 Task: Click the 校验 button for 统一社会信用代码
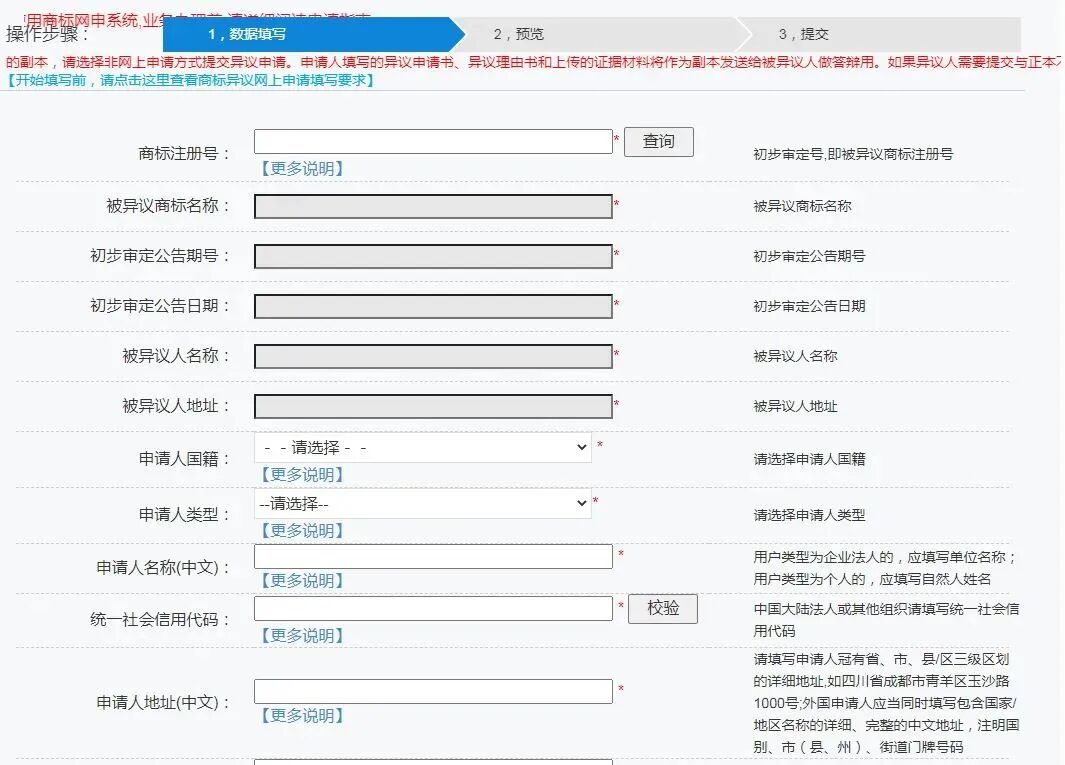pos(663,609)
